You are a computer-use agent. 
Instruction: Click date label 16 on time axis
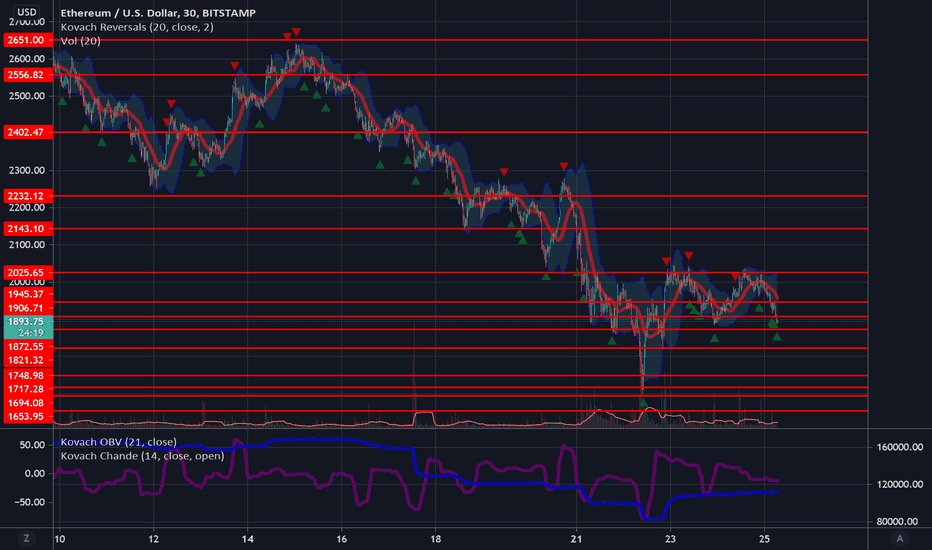click(341, 539)
